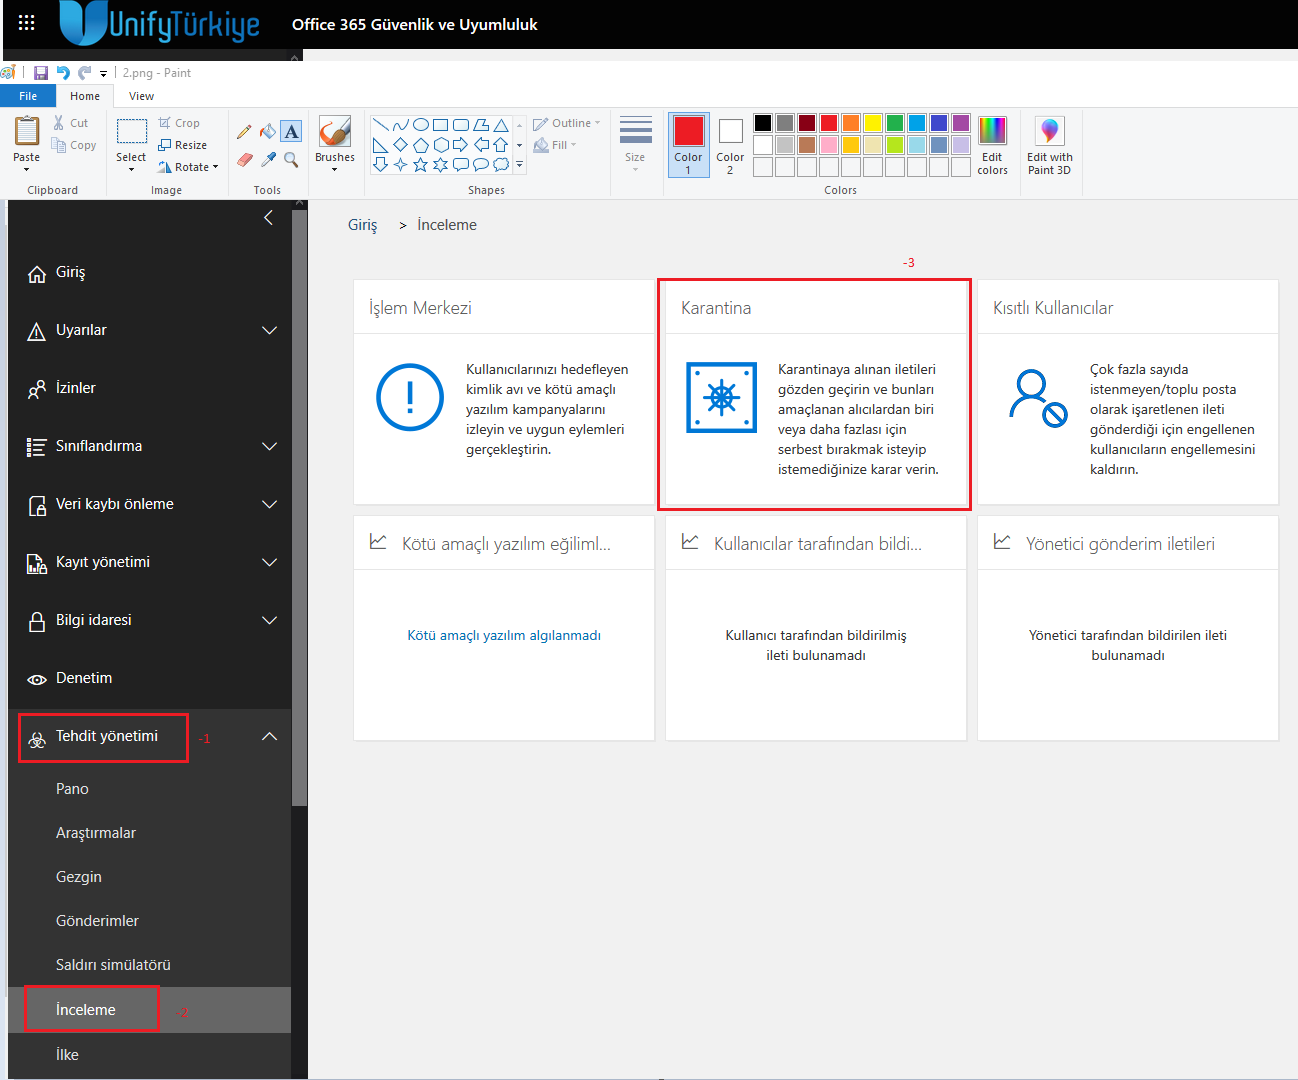Screen dimensions: 1298x1080
Task: Select the Magnifier tool
Action: point(291,159)
